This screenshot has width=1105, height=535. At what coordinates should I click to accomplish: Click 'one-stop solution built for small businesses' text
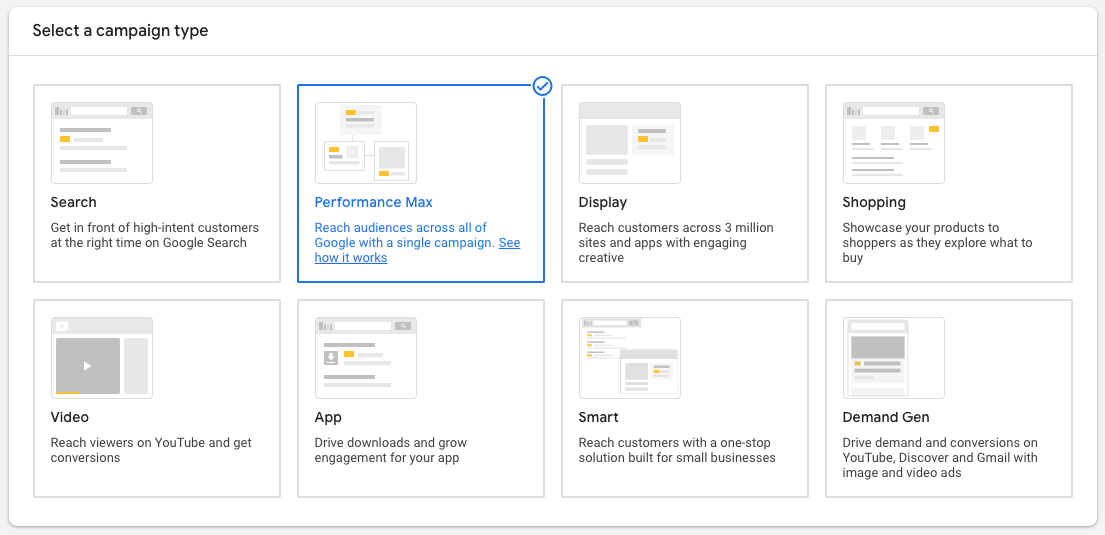pos(677,450)
